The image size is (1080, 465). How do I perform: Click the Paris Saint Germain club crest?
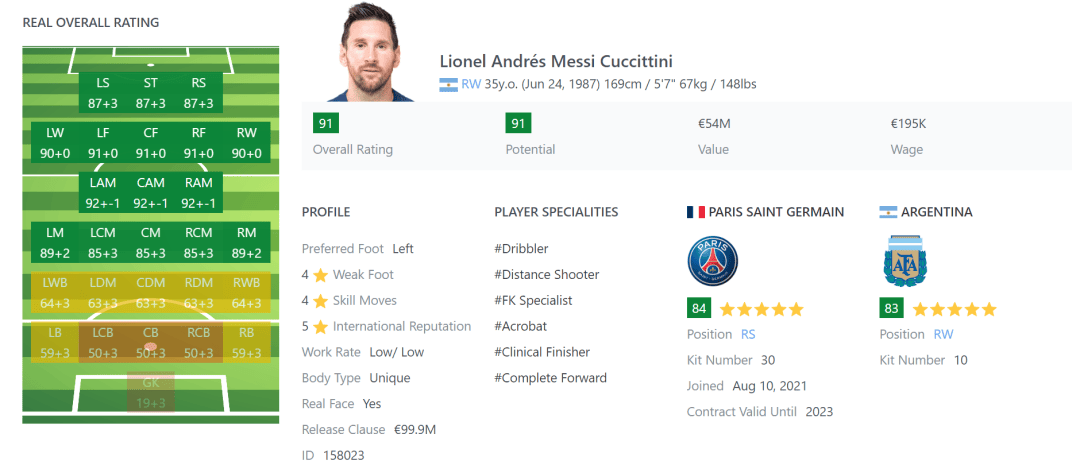712,262
